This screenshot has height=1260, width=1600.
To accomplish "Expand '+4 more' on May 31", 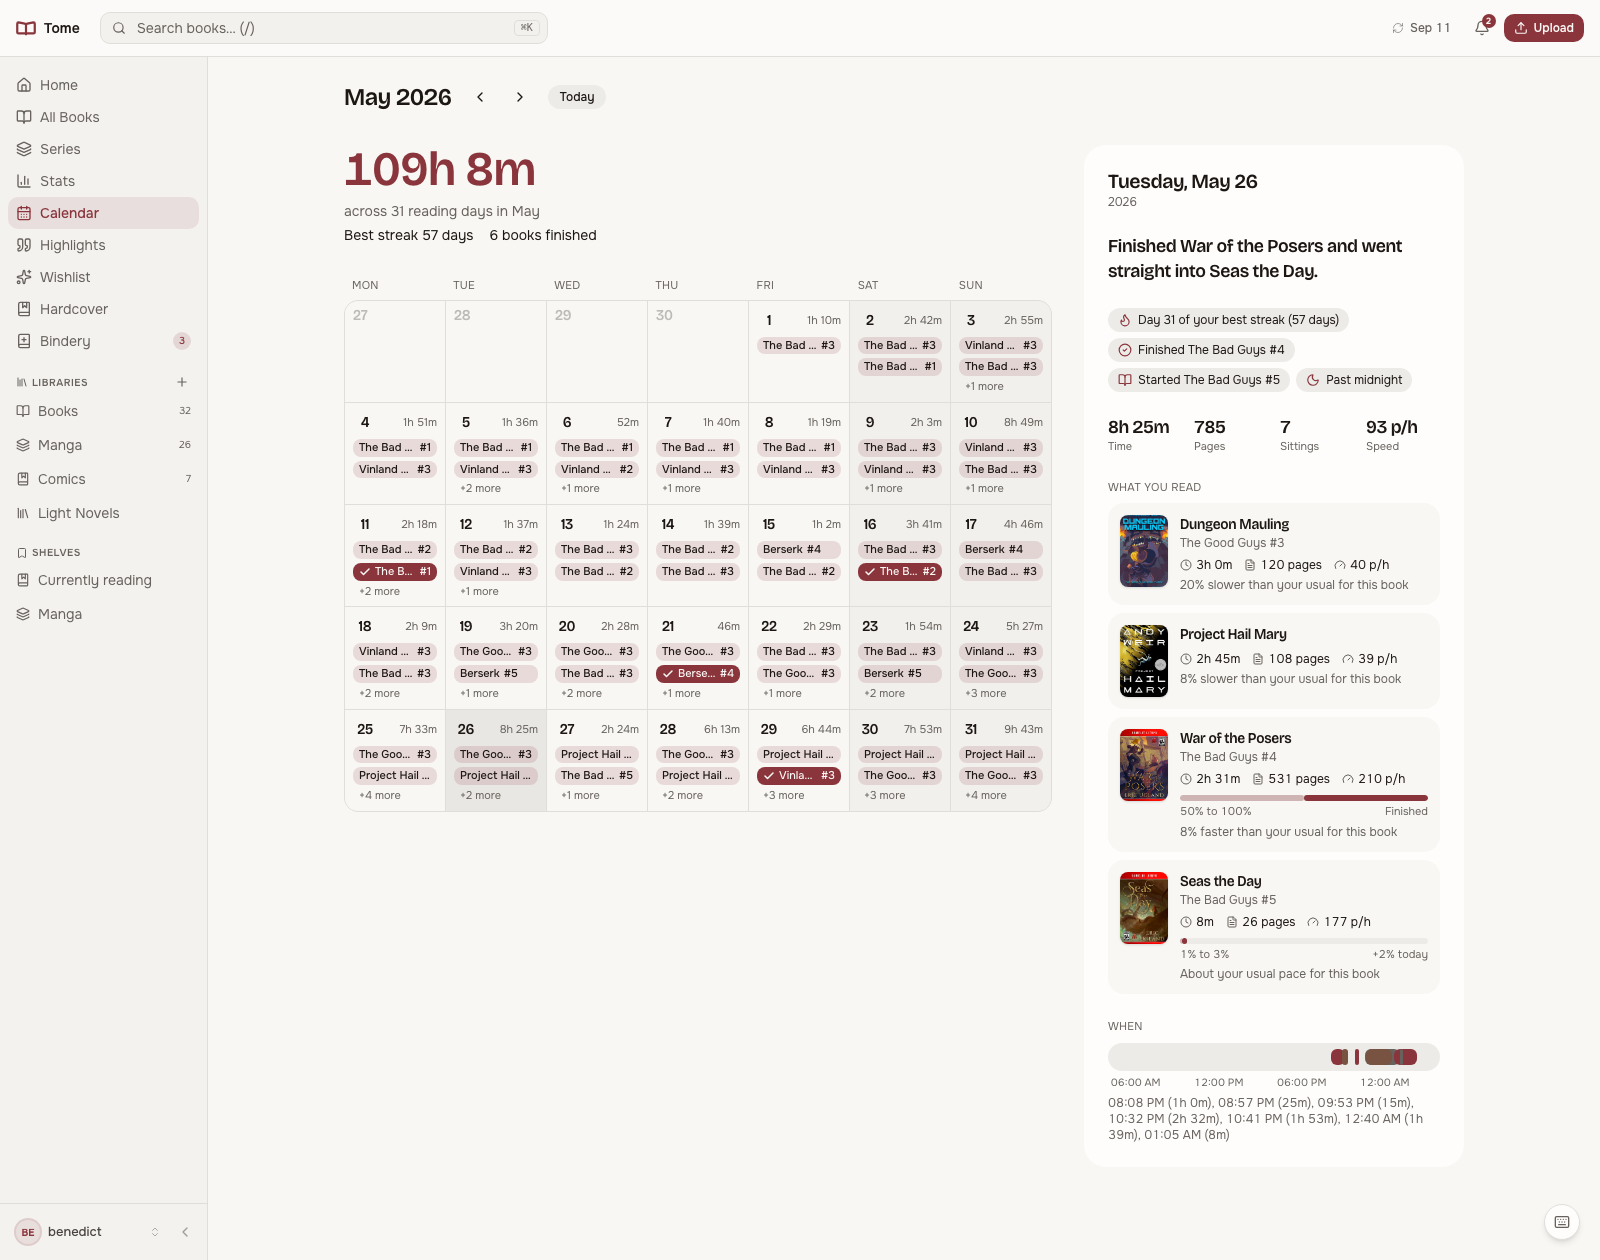I will 986,795.
